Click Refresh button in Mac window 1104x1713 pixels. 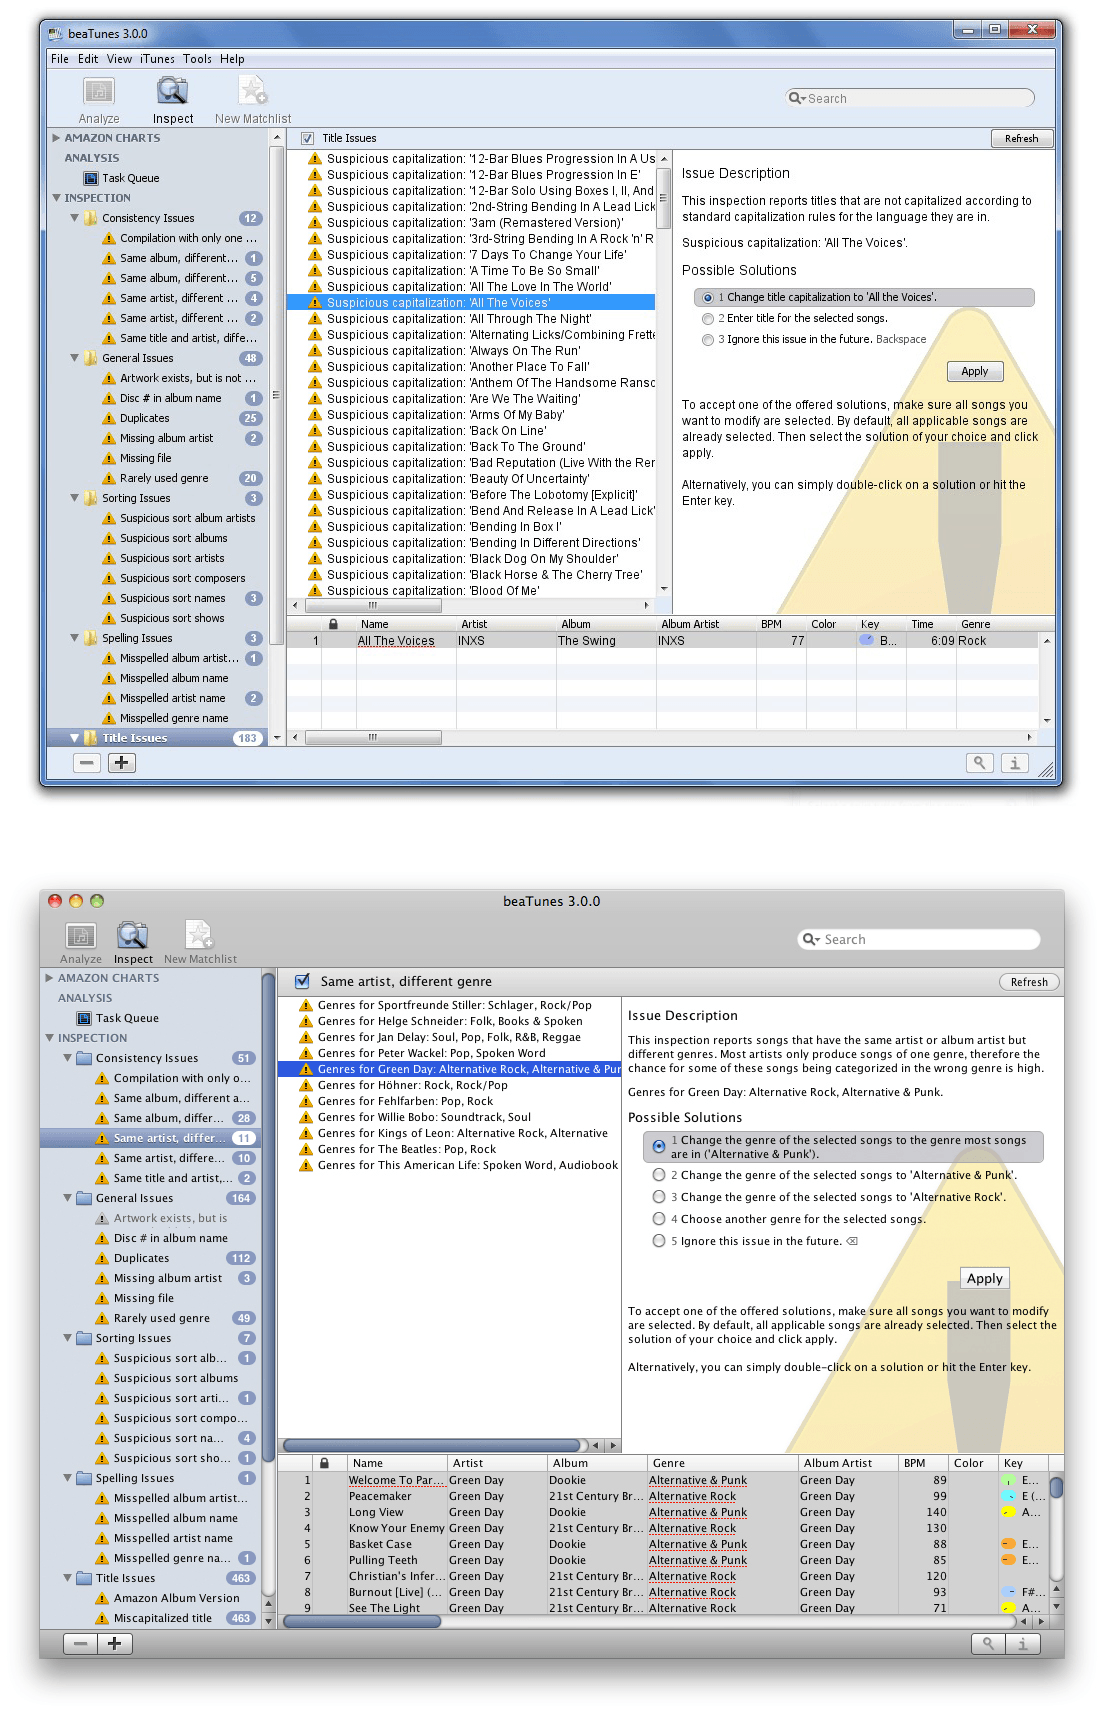(1028, 982)
